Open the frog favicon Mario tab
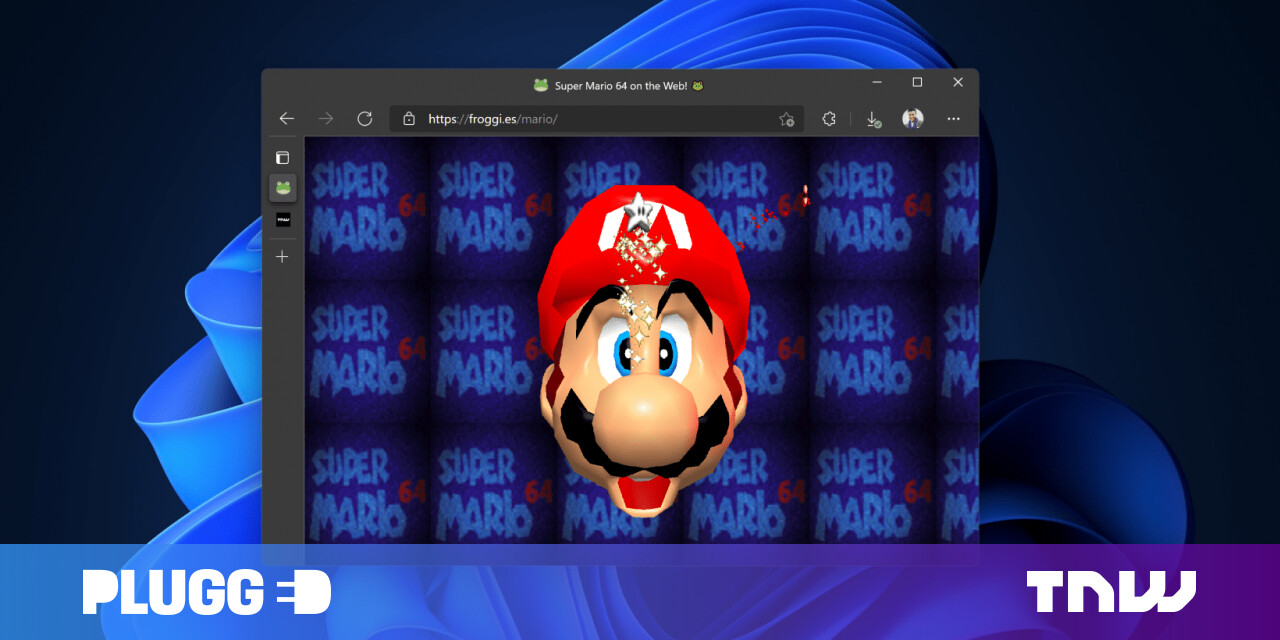Image resolution: width=1280 pixels, height=640 pixels. (x=283, y=187)
